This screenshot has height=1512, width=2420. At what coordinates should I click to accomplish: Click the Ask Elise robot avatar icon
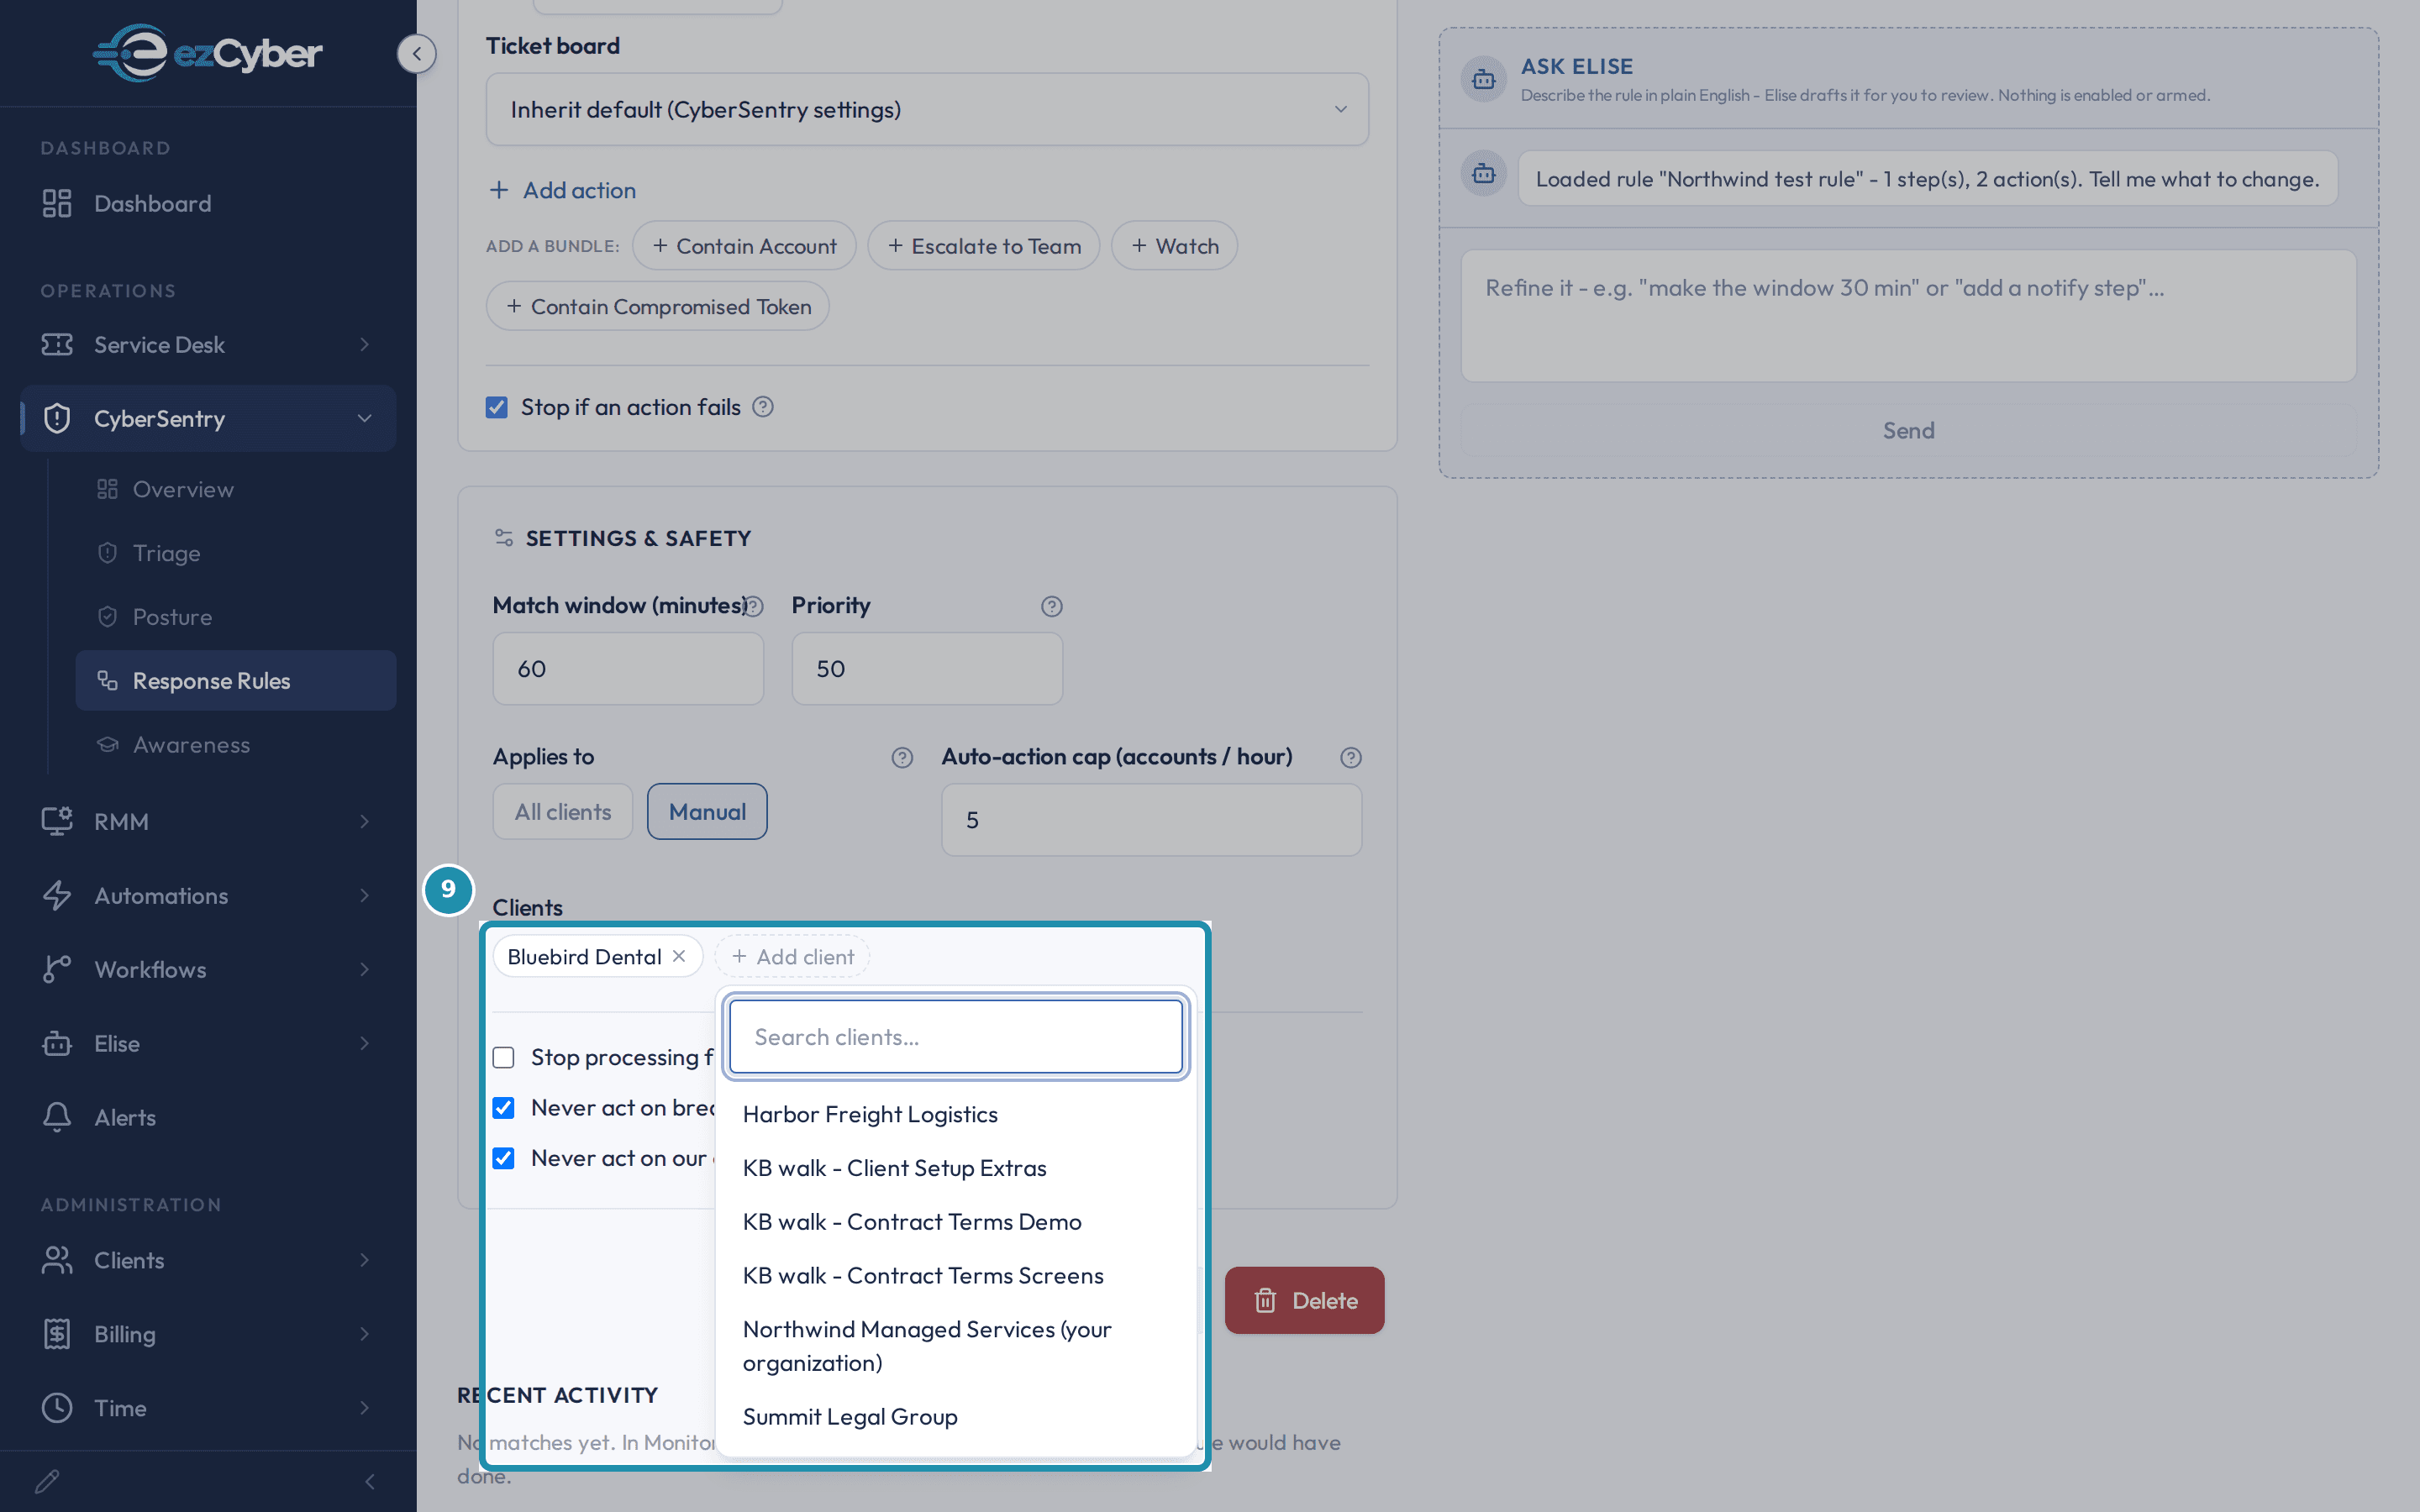point(1484,79)
